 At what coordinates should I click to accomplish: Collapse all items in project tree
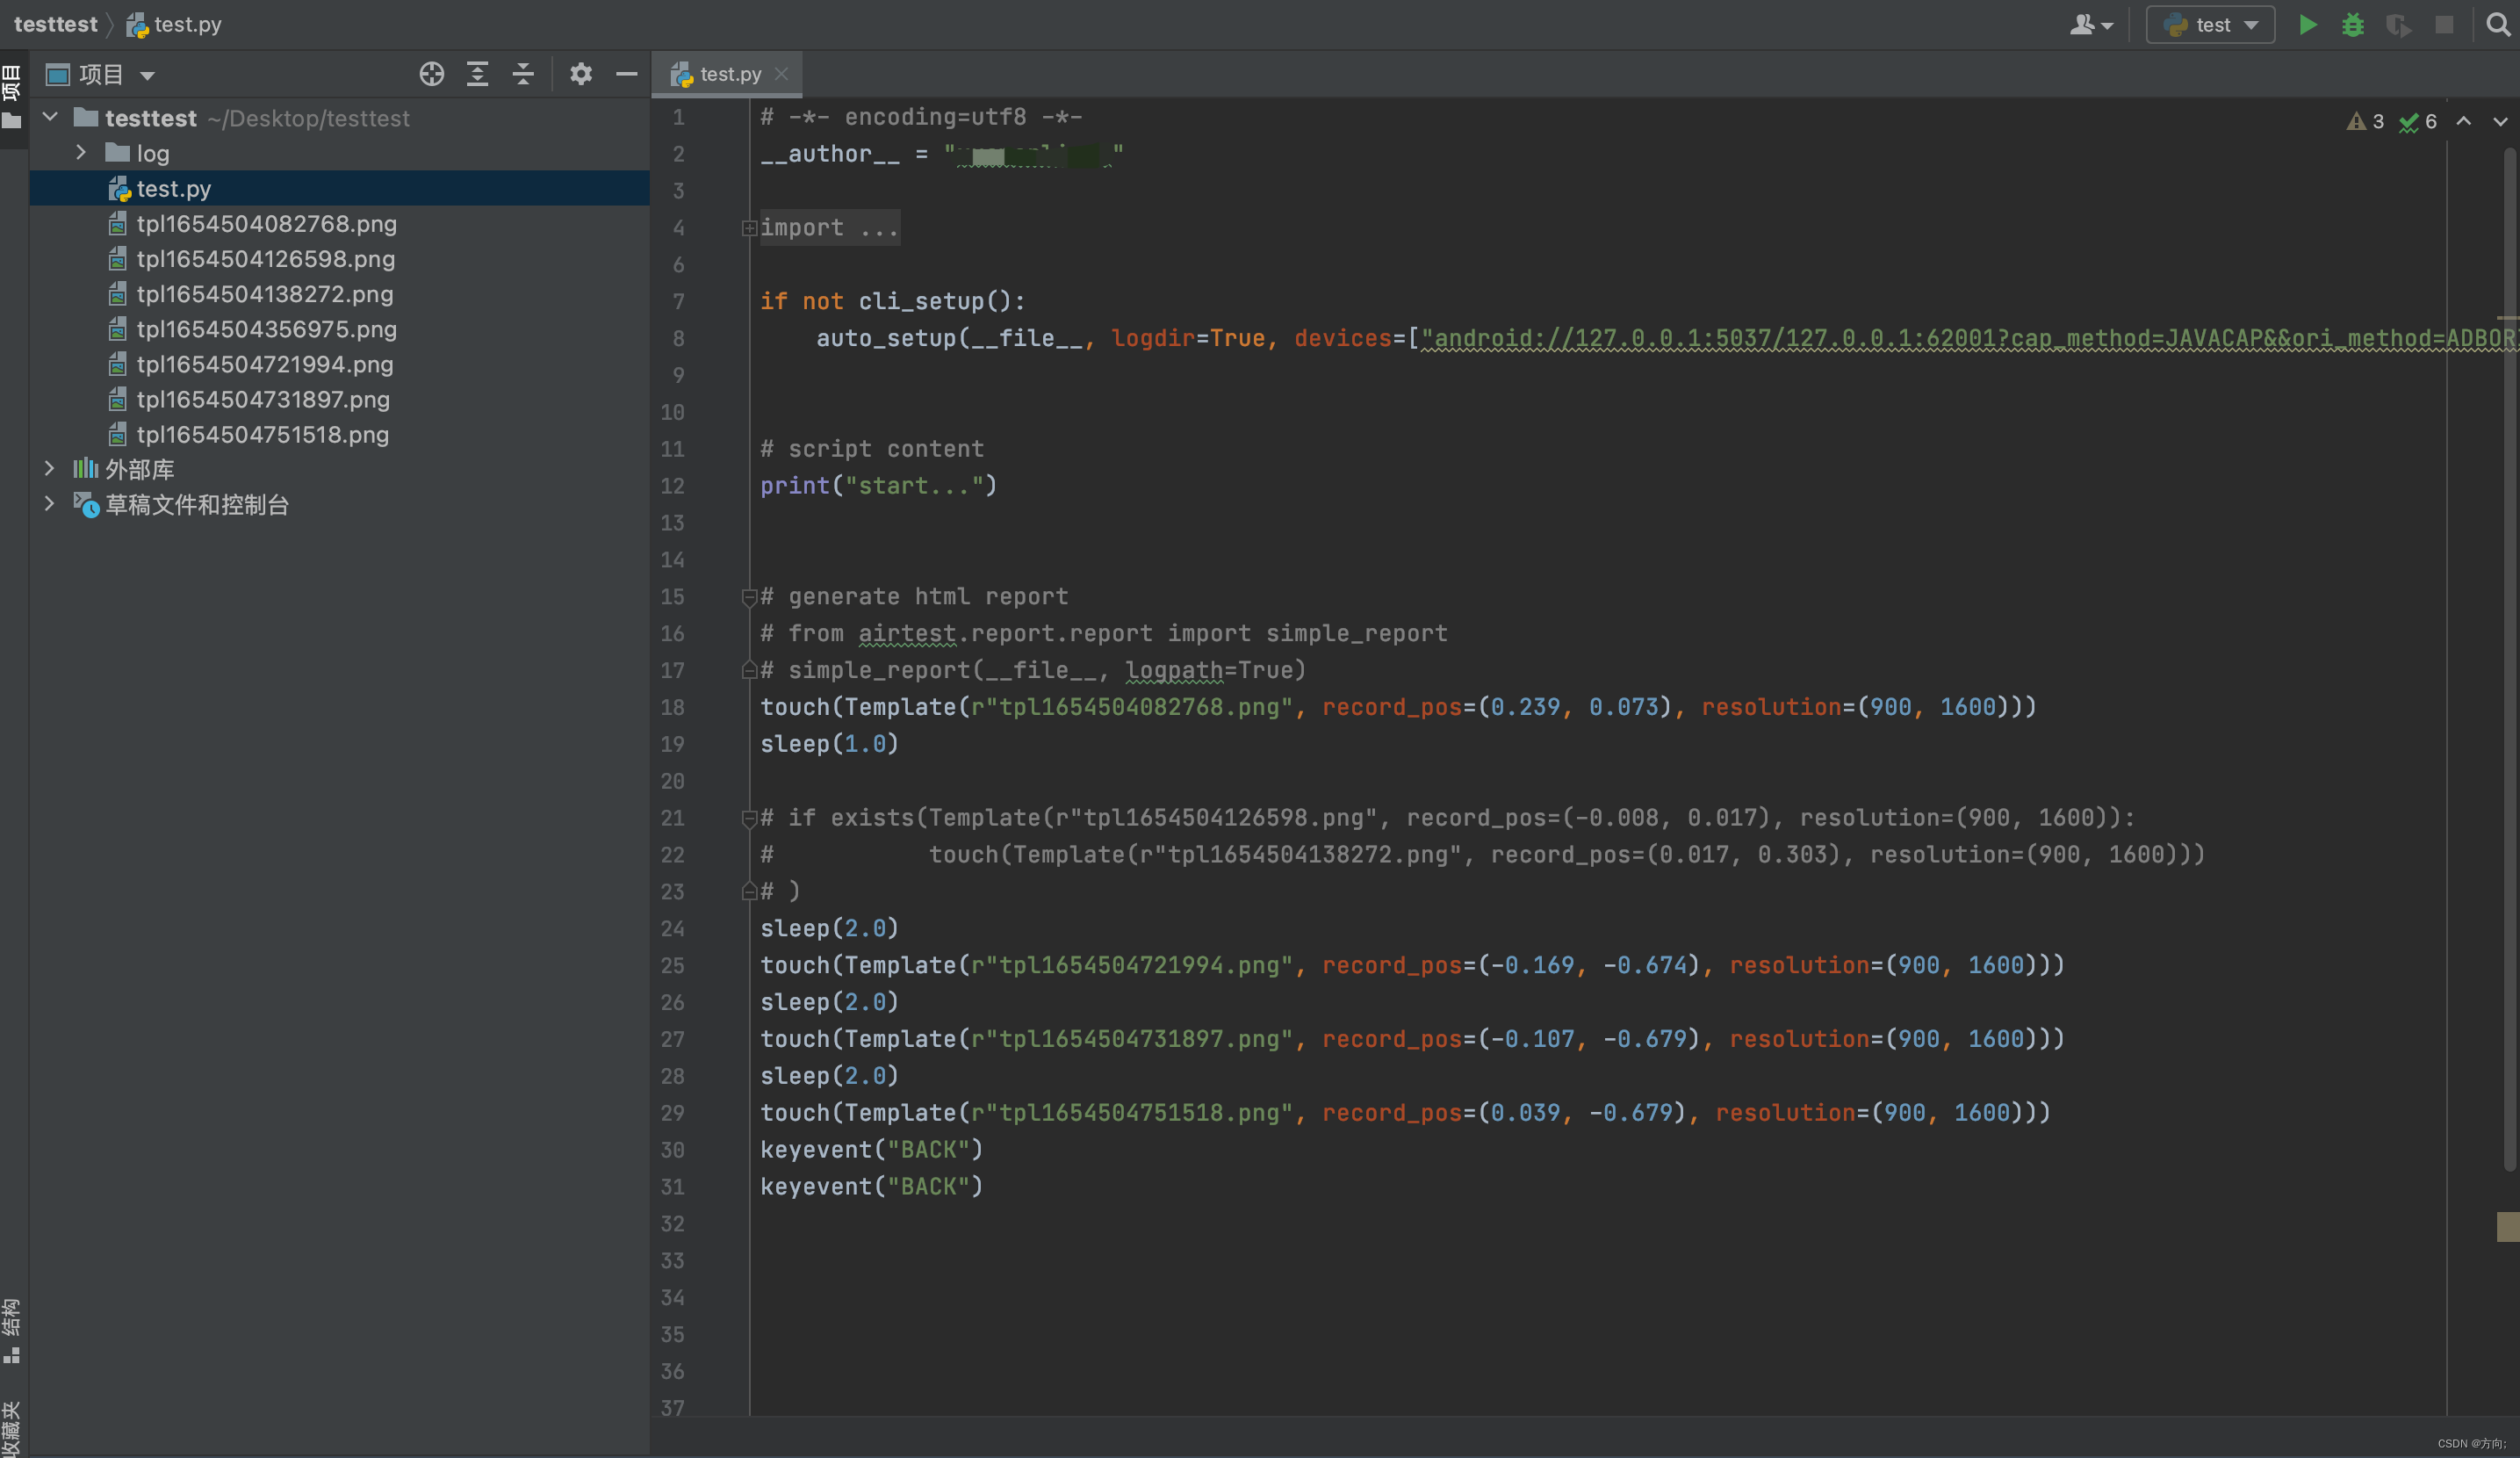[523, 74]
